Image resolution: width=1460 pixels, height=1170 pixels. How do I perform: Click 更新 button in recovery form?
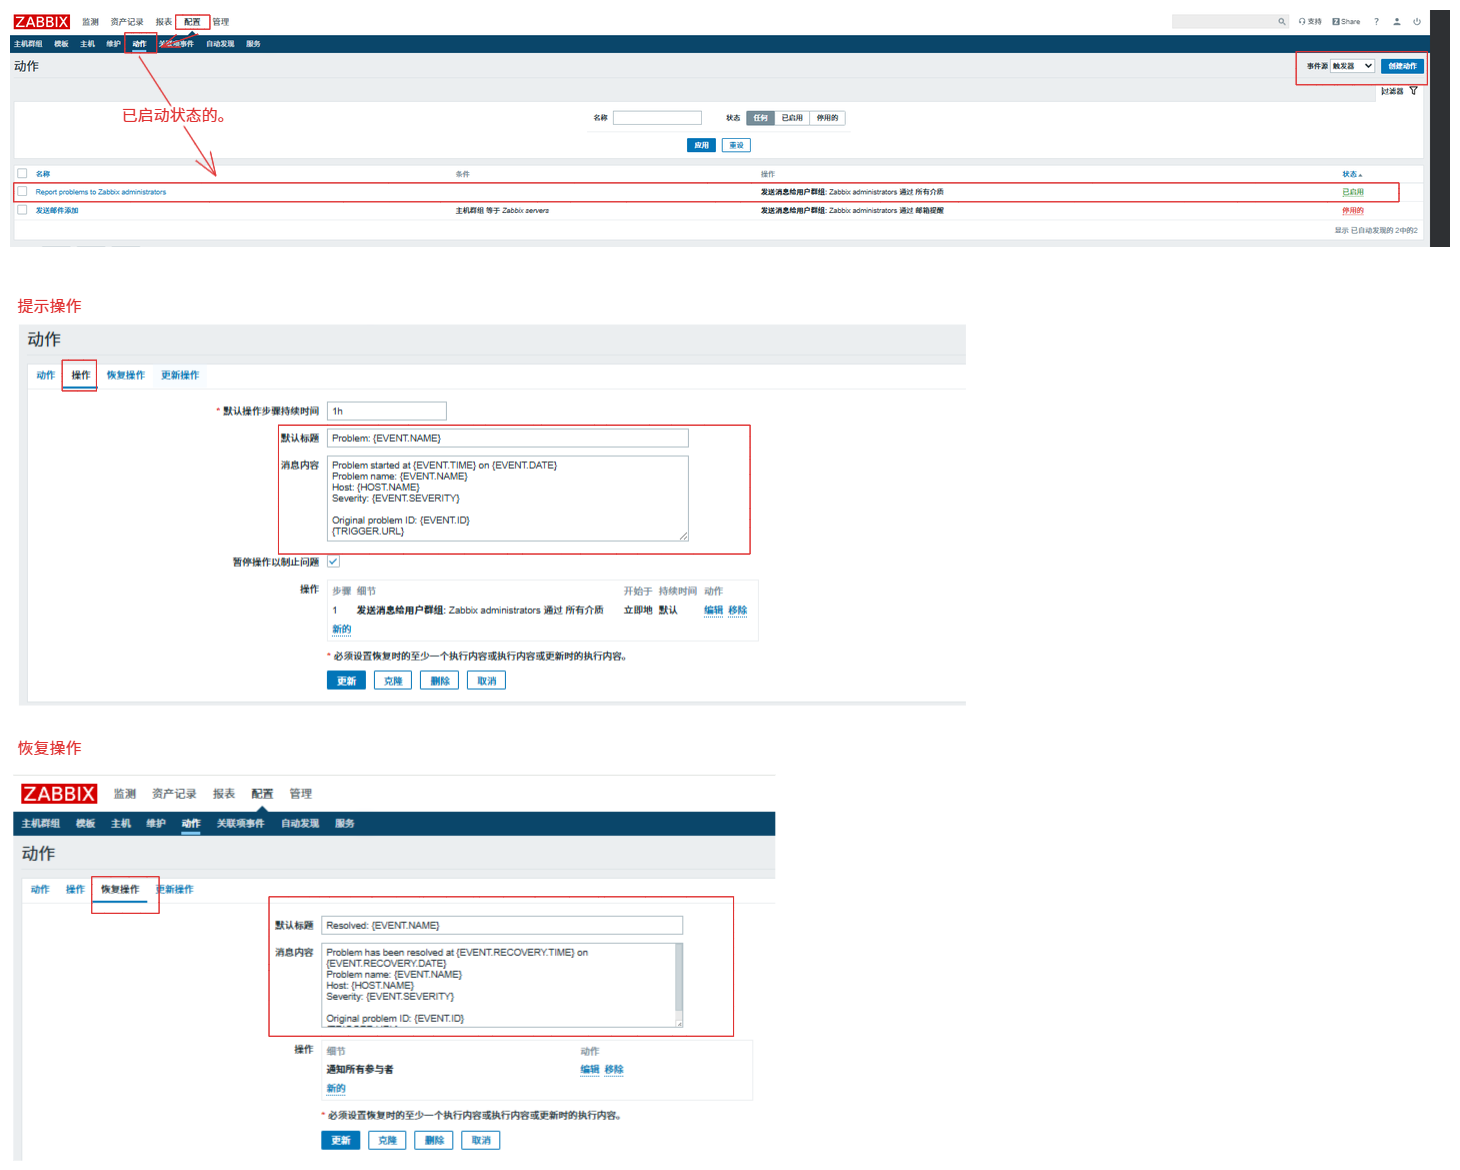click(340, 1140)
